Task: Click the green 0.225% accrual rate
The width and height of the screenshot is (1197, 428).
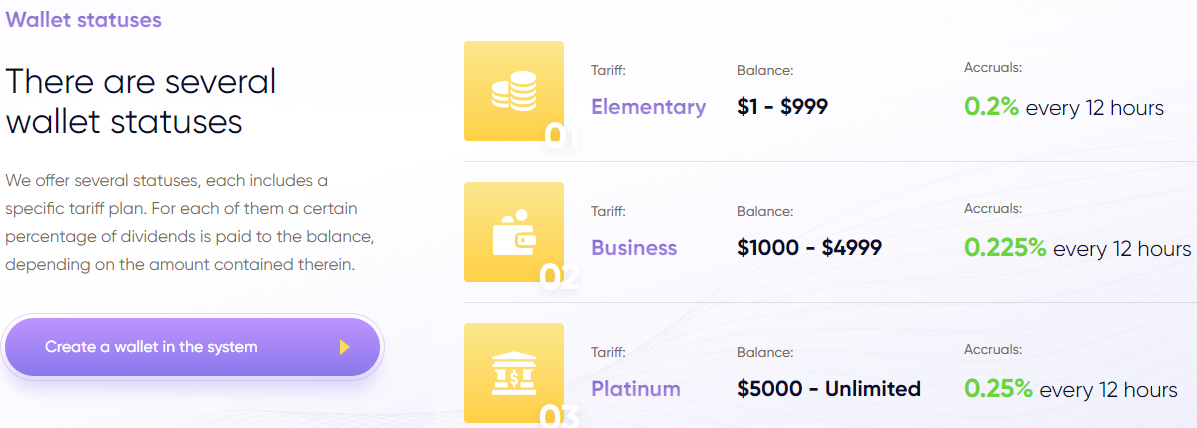Action: [x=1005, y=248]
